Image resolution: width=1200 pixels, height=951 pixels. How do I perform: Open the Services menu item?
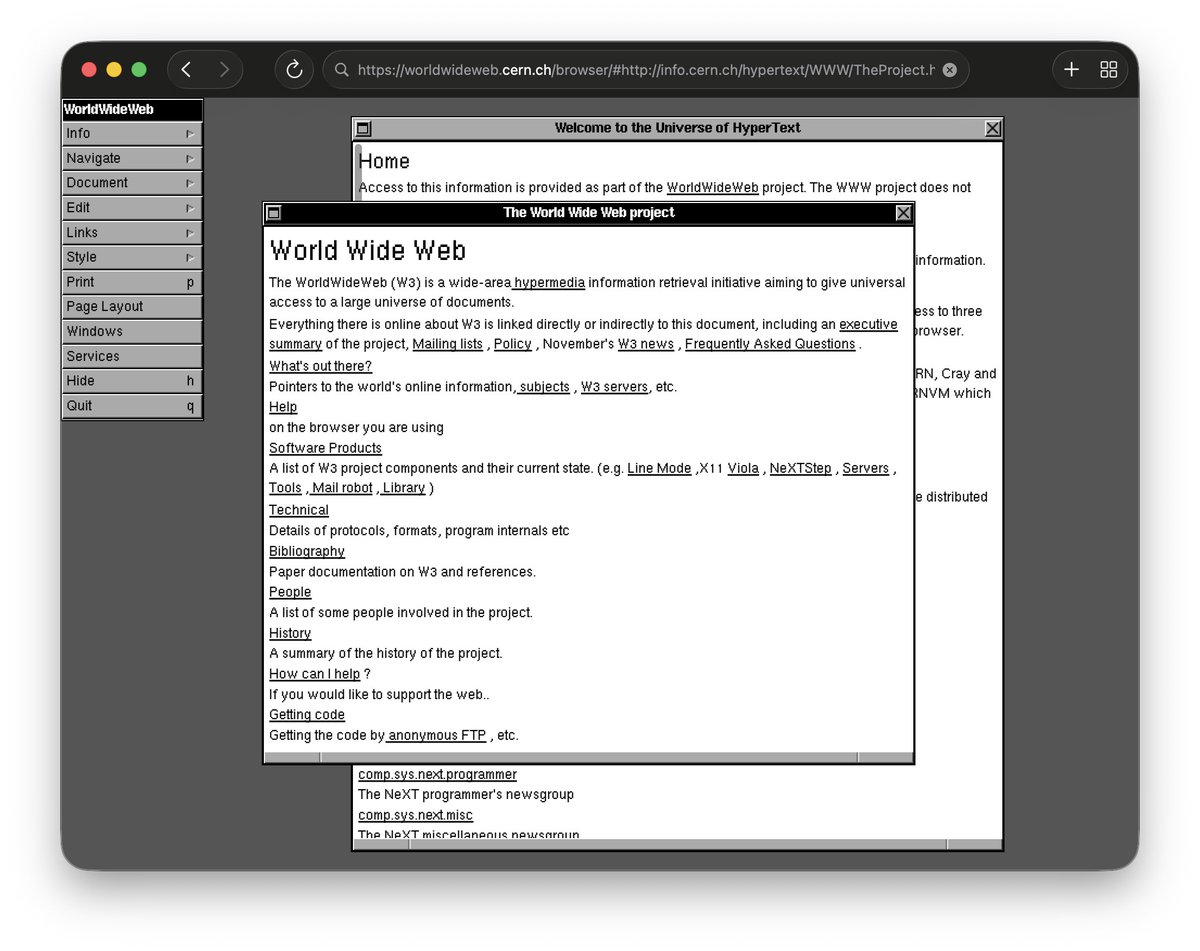coord(132,357)
